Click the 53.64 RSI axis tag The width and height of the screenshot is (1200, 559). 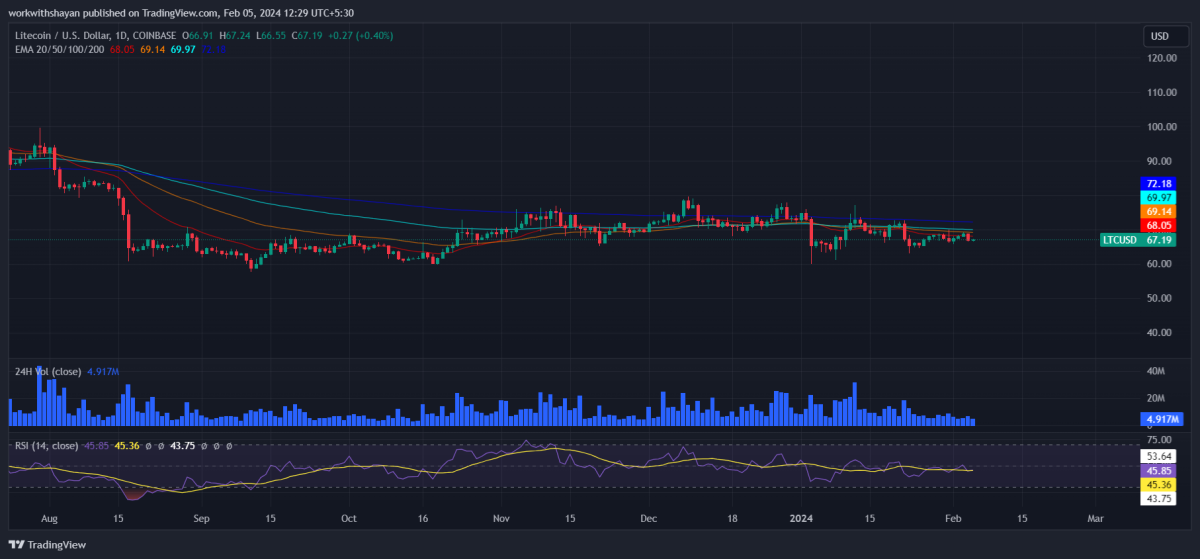tap(1159, 456)
